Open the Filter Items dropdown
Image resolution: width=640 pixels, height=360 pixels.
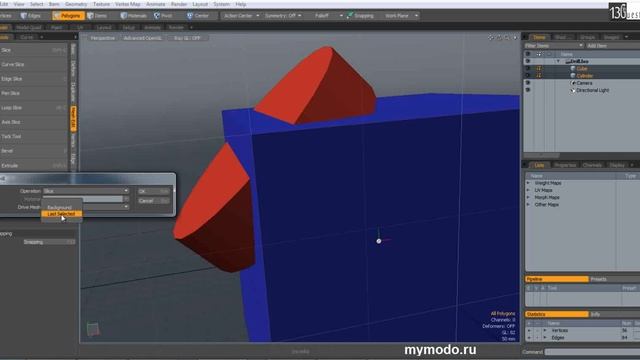tap(553, 46)
